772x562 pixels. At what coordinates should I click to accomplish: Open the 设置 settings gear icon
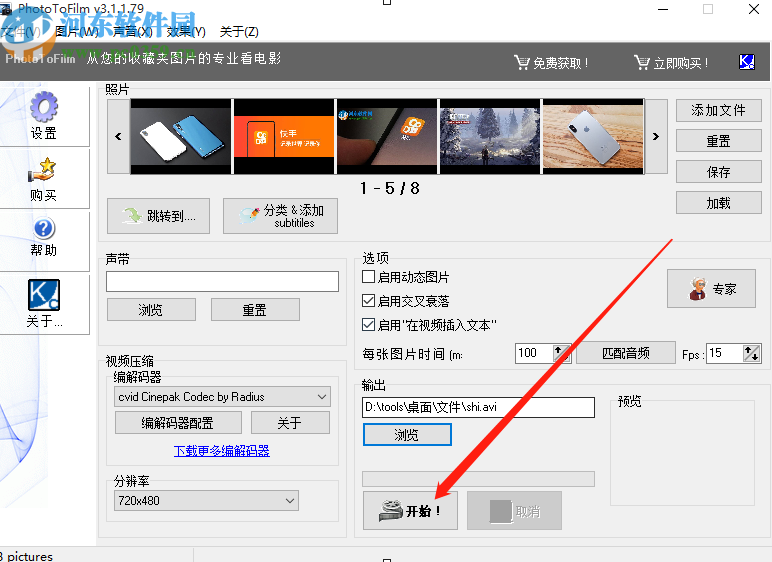click(x=44, y=107)
